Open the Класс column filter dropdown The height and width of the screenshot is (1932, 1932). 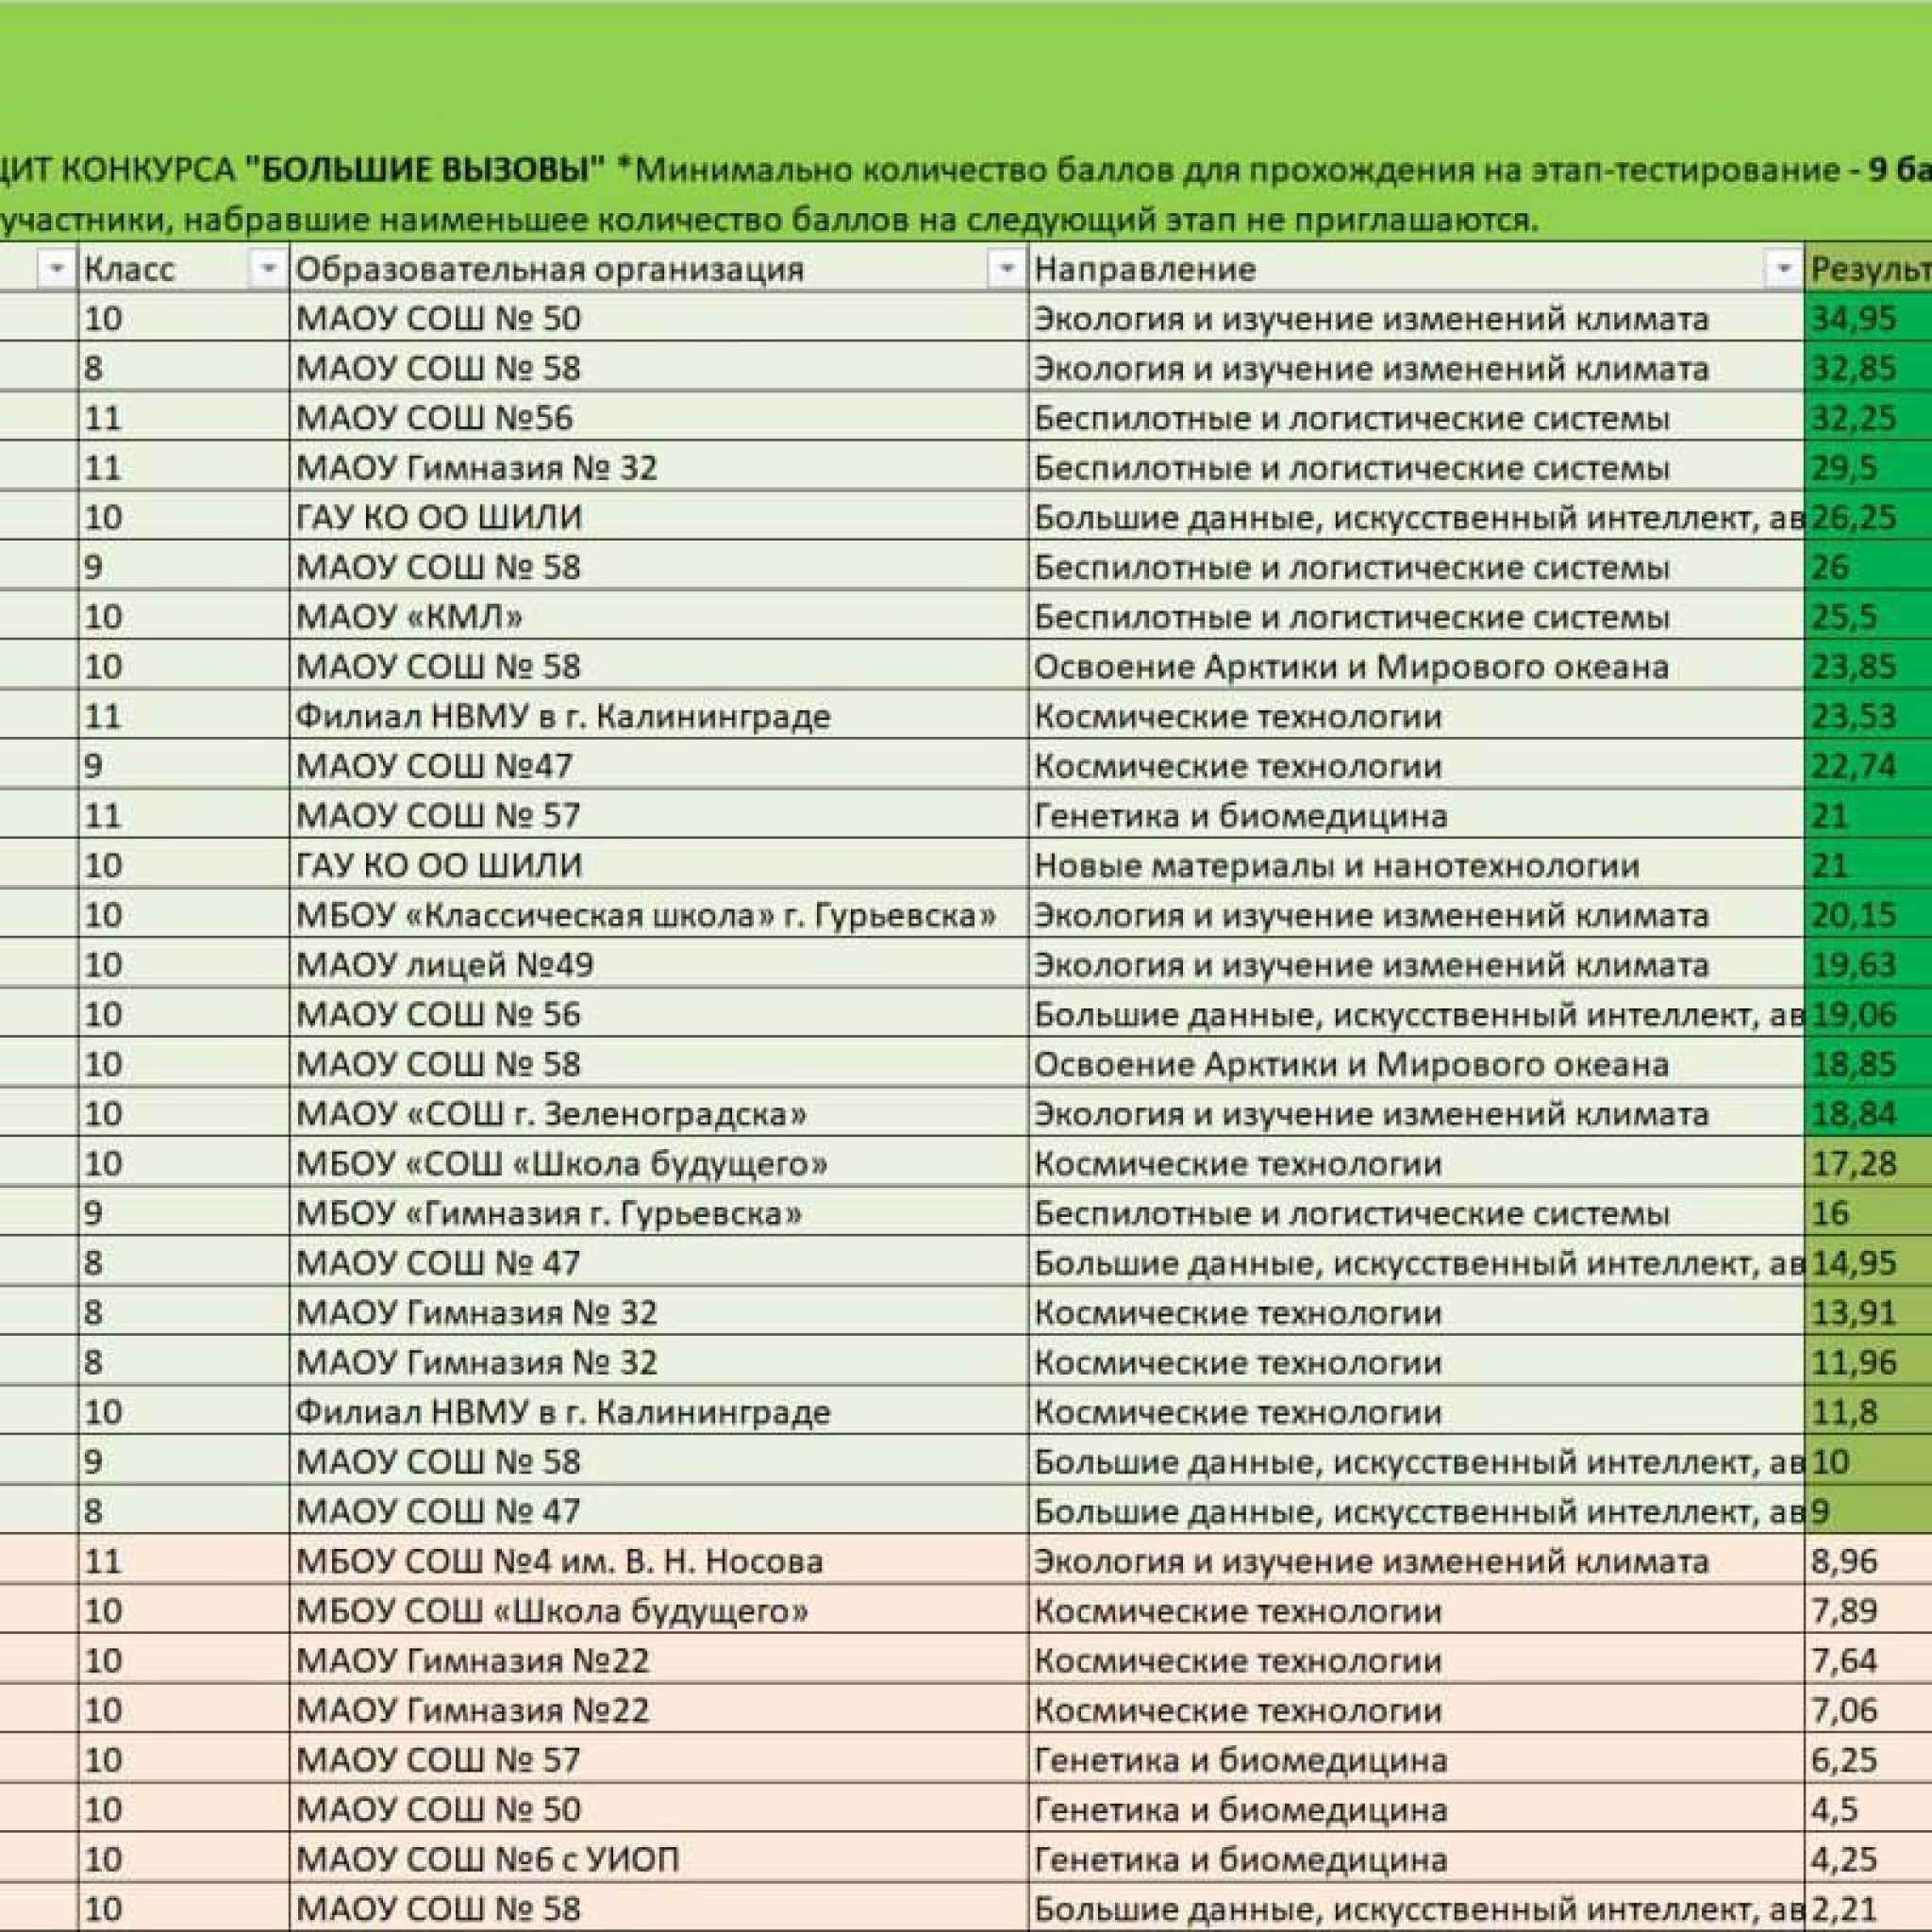pos(267,268)
